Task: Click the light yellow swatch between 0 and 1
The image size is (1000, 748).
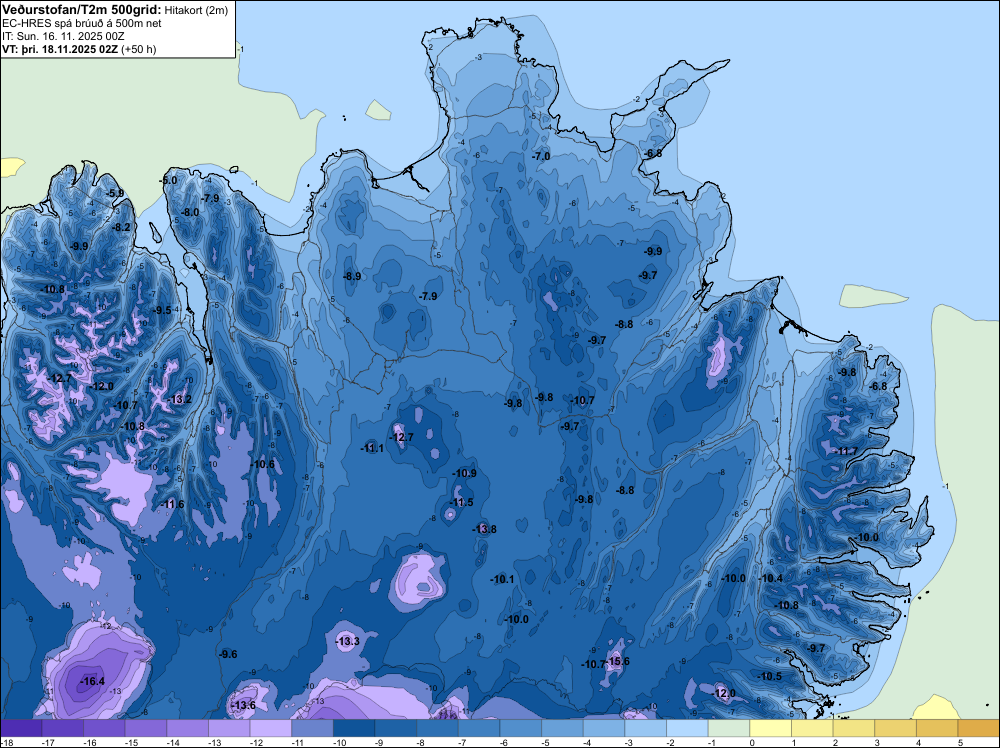Action: tap(770, 728)
